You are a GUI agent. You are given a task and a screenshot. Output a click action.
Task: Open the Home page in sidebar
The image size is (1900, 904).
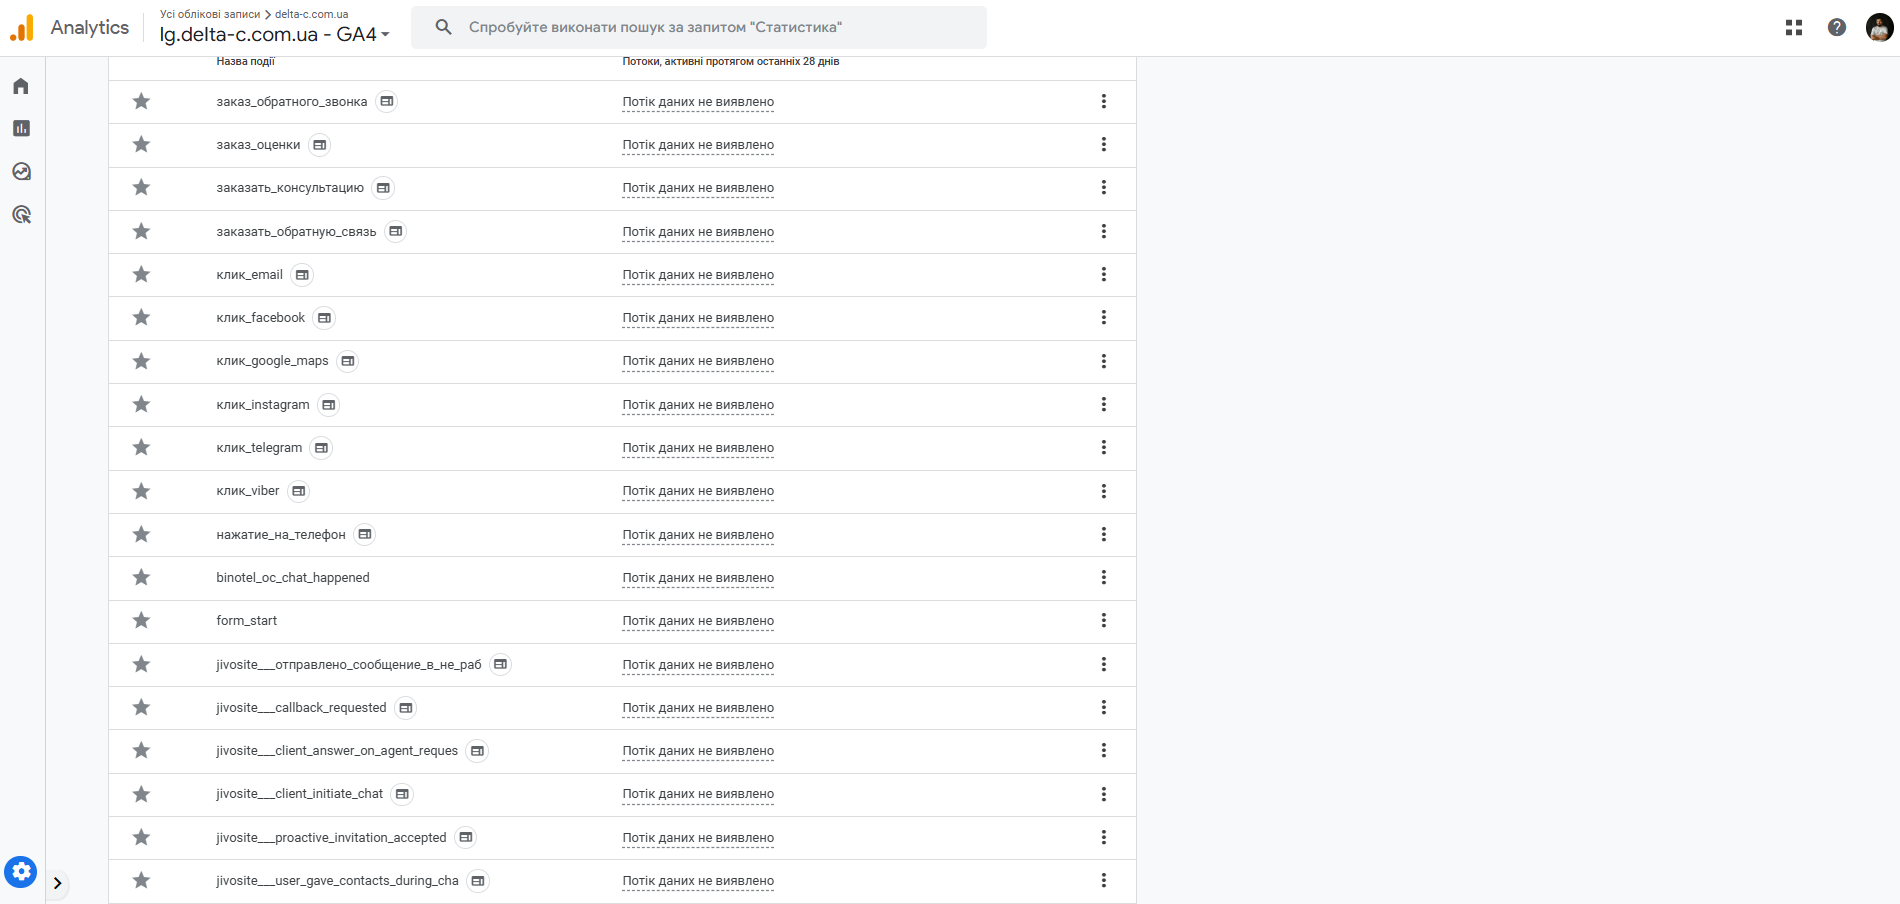pos(21,86)
